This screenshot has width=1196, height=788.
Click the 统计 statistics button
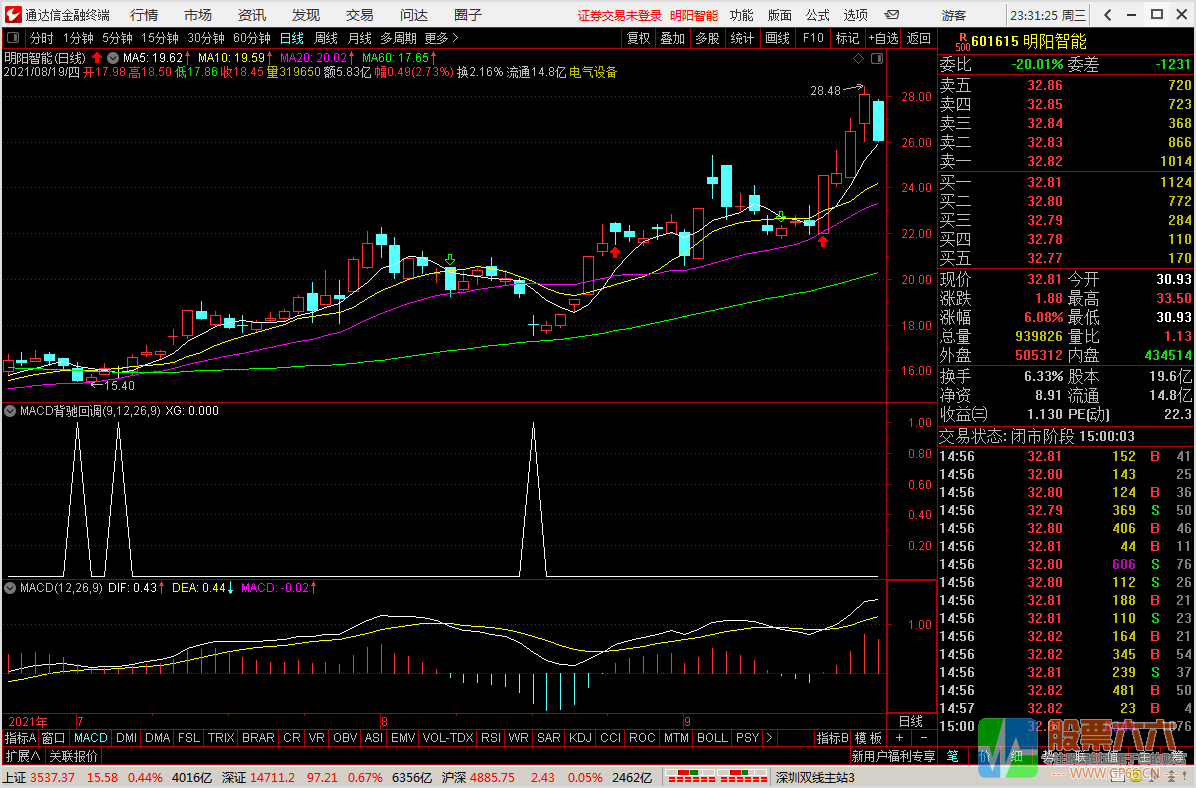(742, 37)
